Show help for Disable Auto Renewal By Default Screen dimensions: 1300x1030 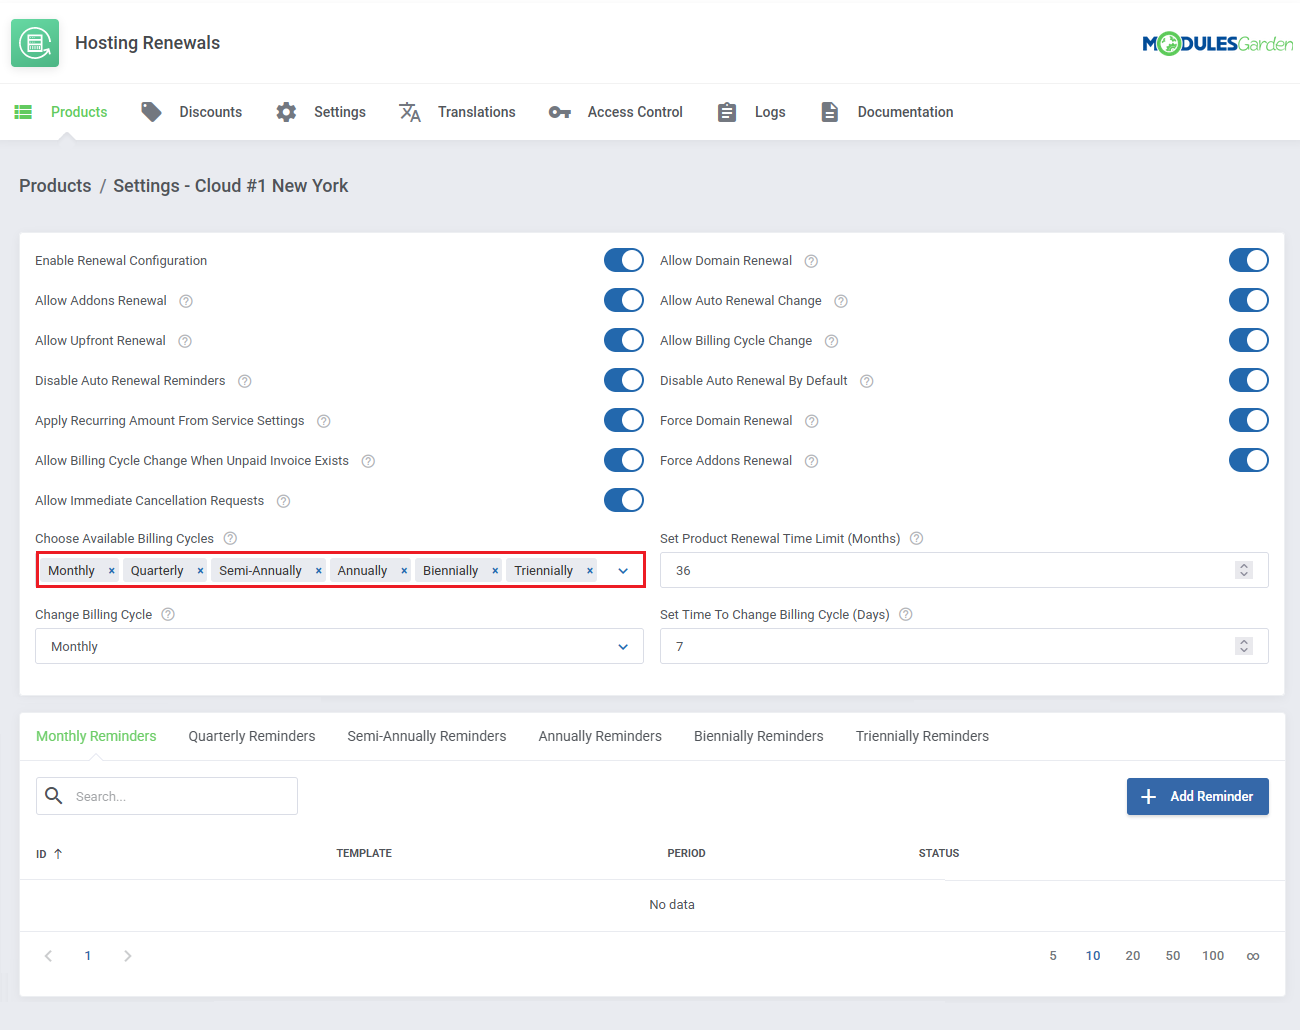coord(867,381)
